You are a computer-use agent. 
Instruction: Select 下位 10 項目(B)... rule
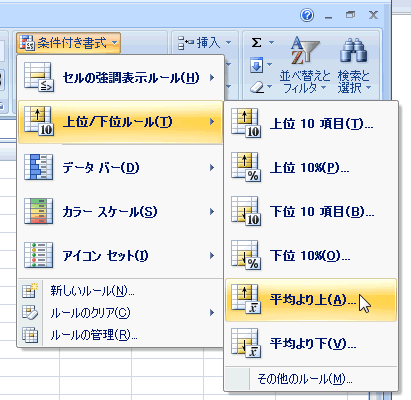[311, 212]
